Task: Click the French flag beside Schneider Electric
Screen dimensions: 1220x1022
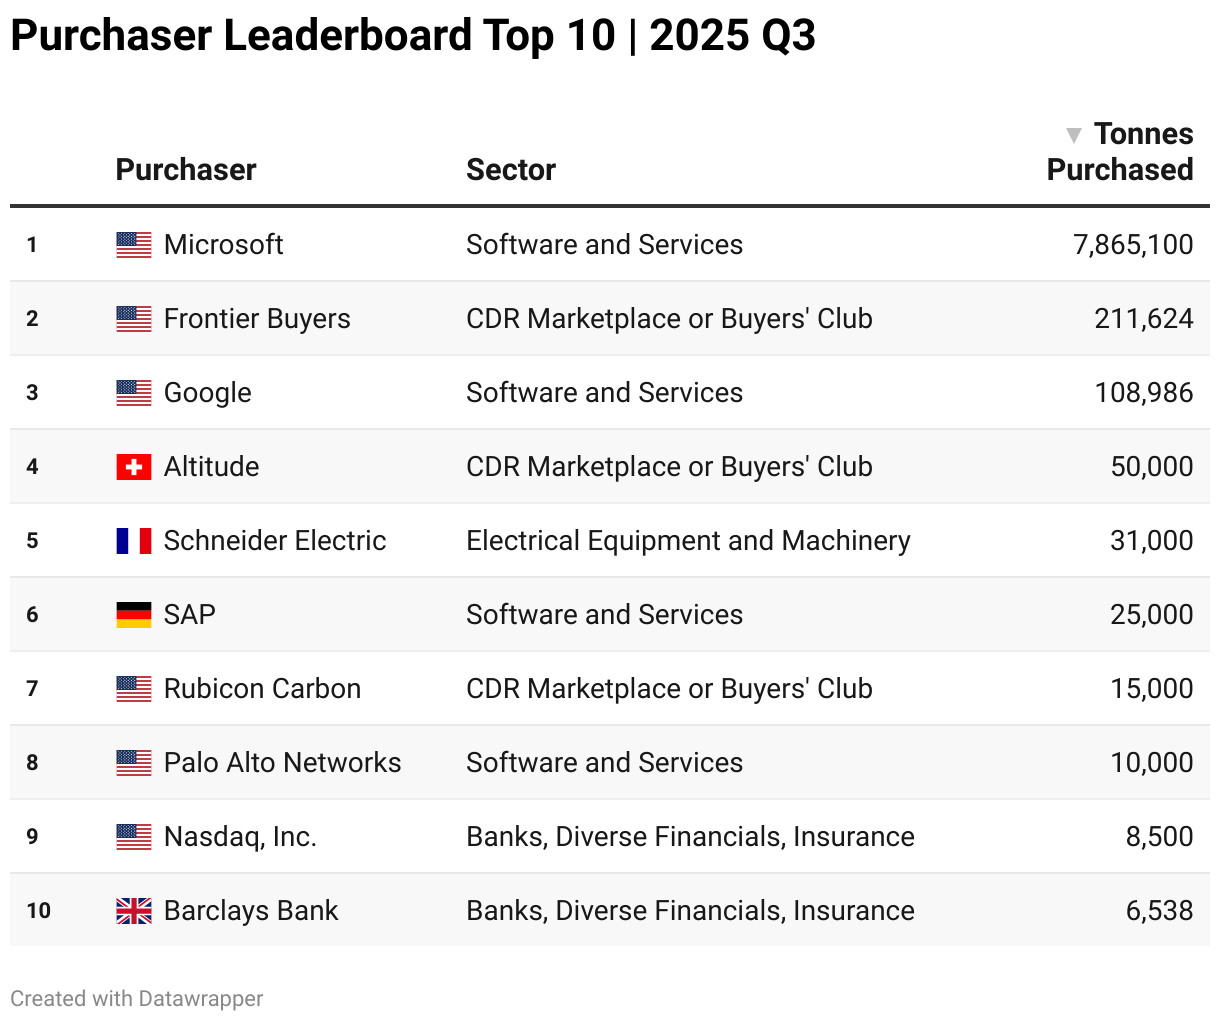Action: (x=134, y=541)
